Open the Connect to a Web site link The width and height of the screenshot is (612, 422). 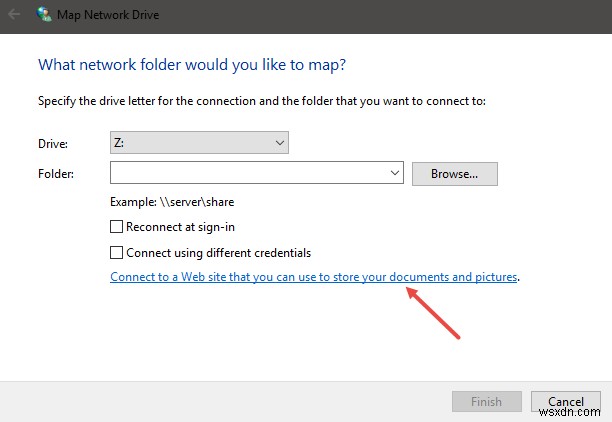314,277
